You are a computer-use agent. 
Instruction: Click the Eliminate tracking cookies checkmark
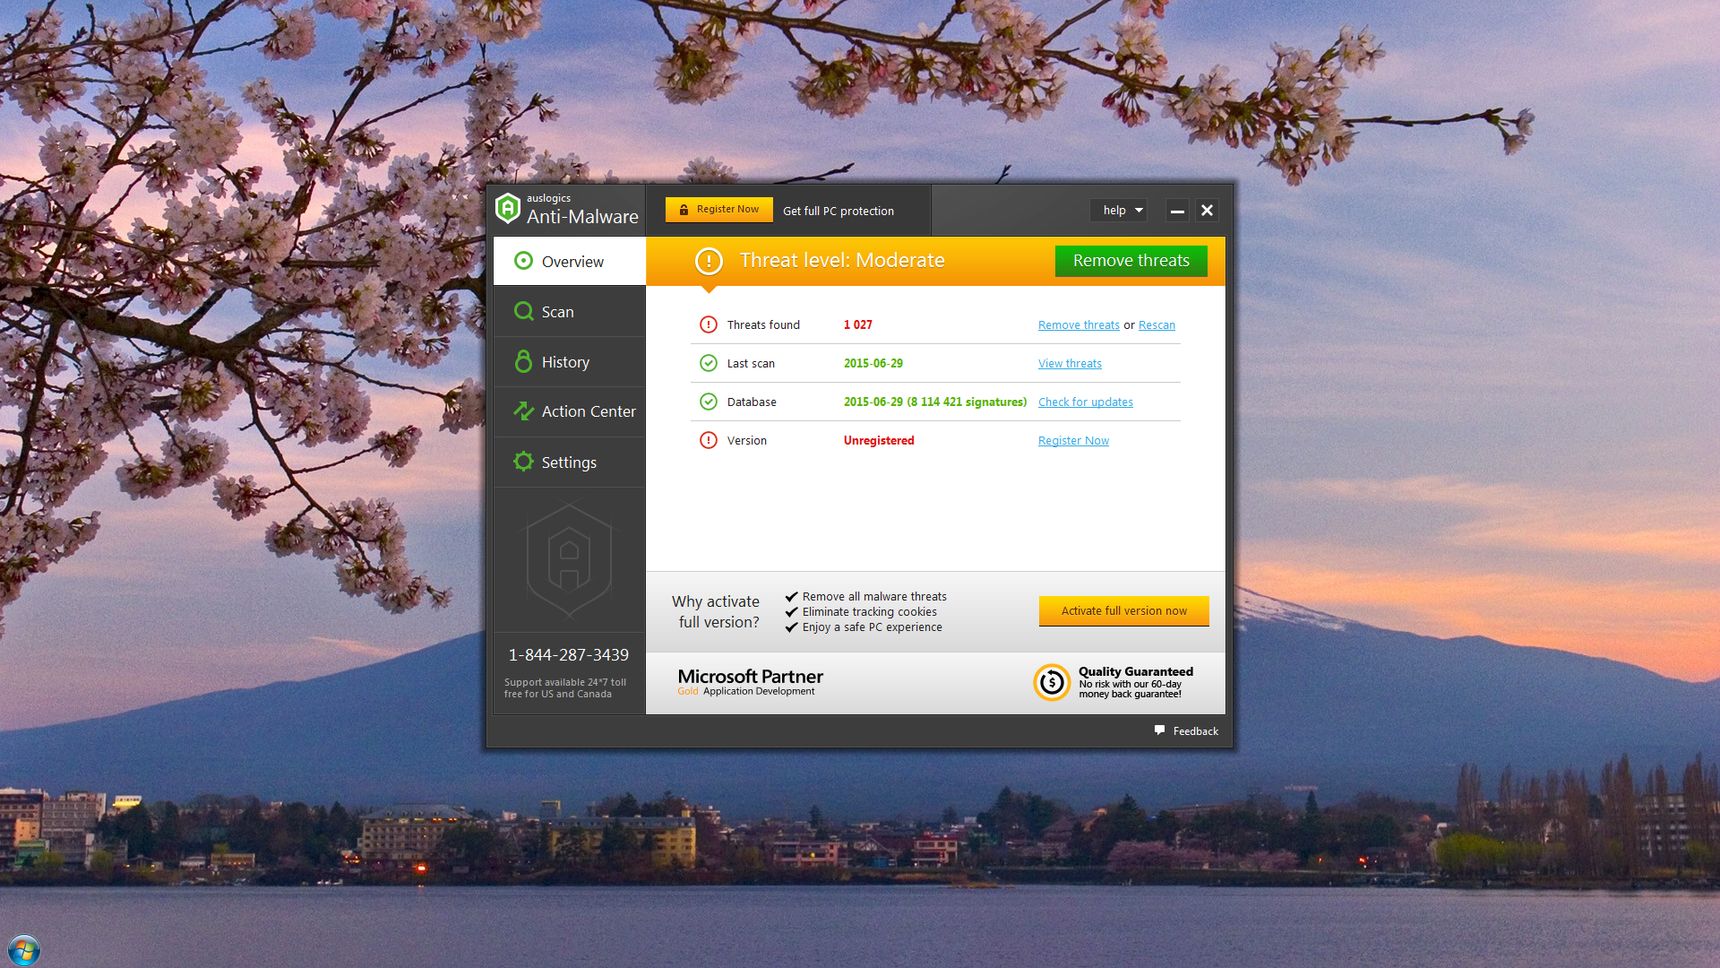tap(791, 611)
